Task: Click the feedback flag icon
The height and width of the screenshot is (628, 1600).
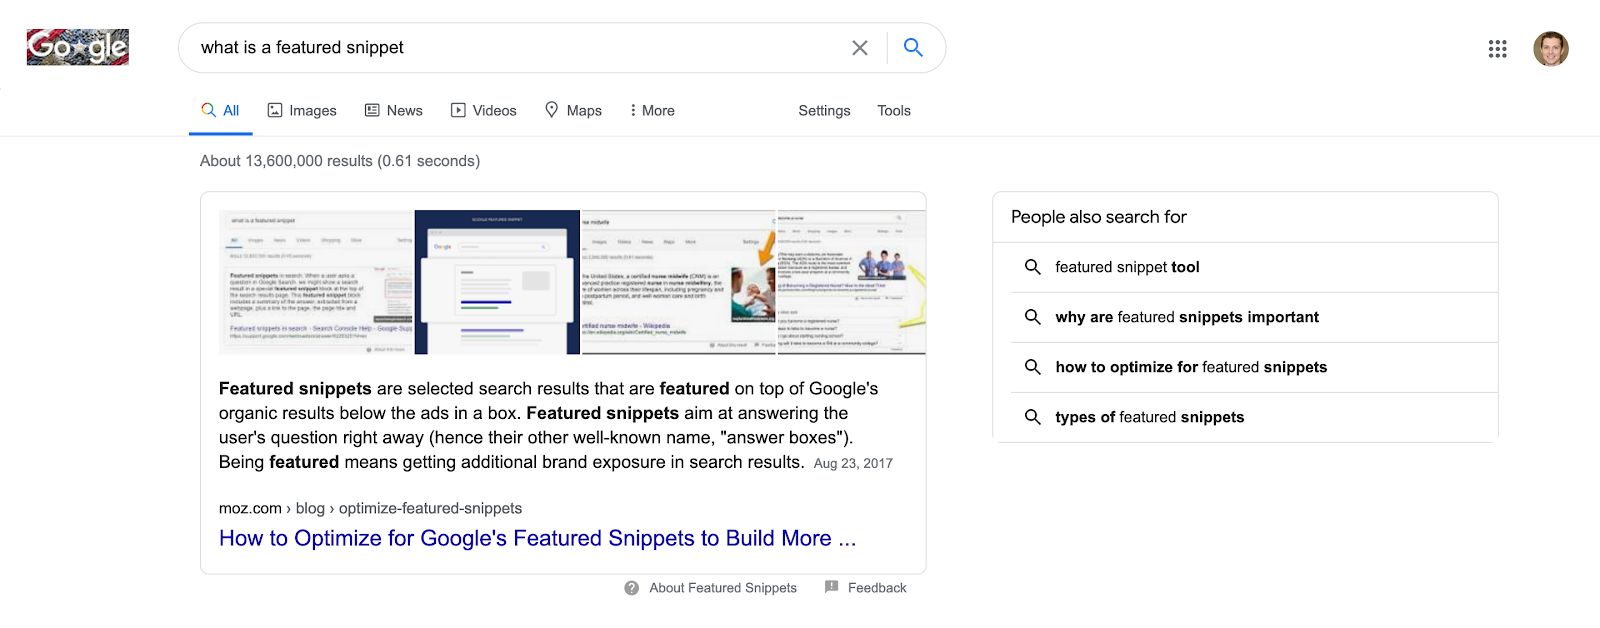Action: point(831,587)
